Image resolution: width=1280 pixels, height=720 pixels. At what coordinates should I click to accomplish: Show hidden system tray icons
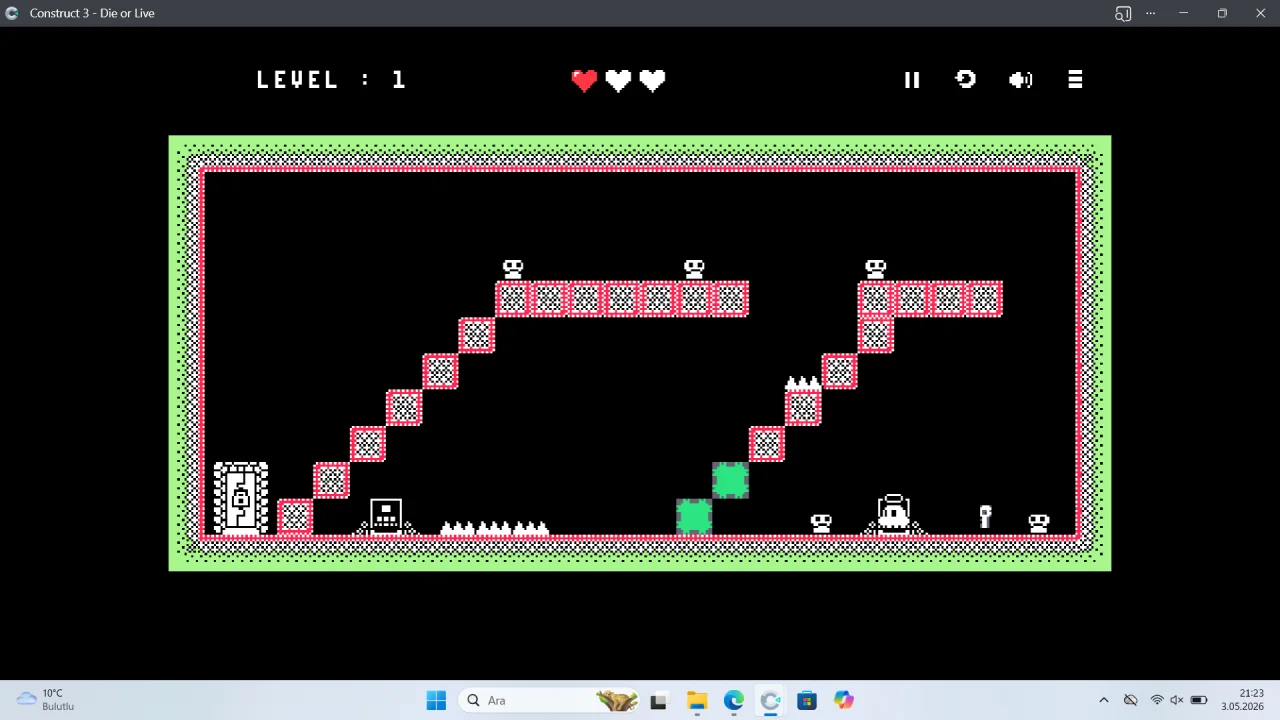point(1103,700)
